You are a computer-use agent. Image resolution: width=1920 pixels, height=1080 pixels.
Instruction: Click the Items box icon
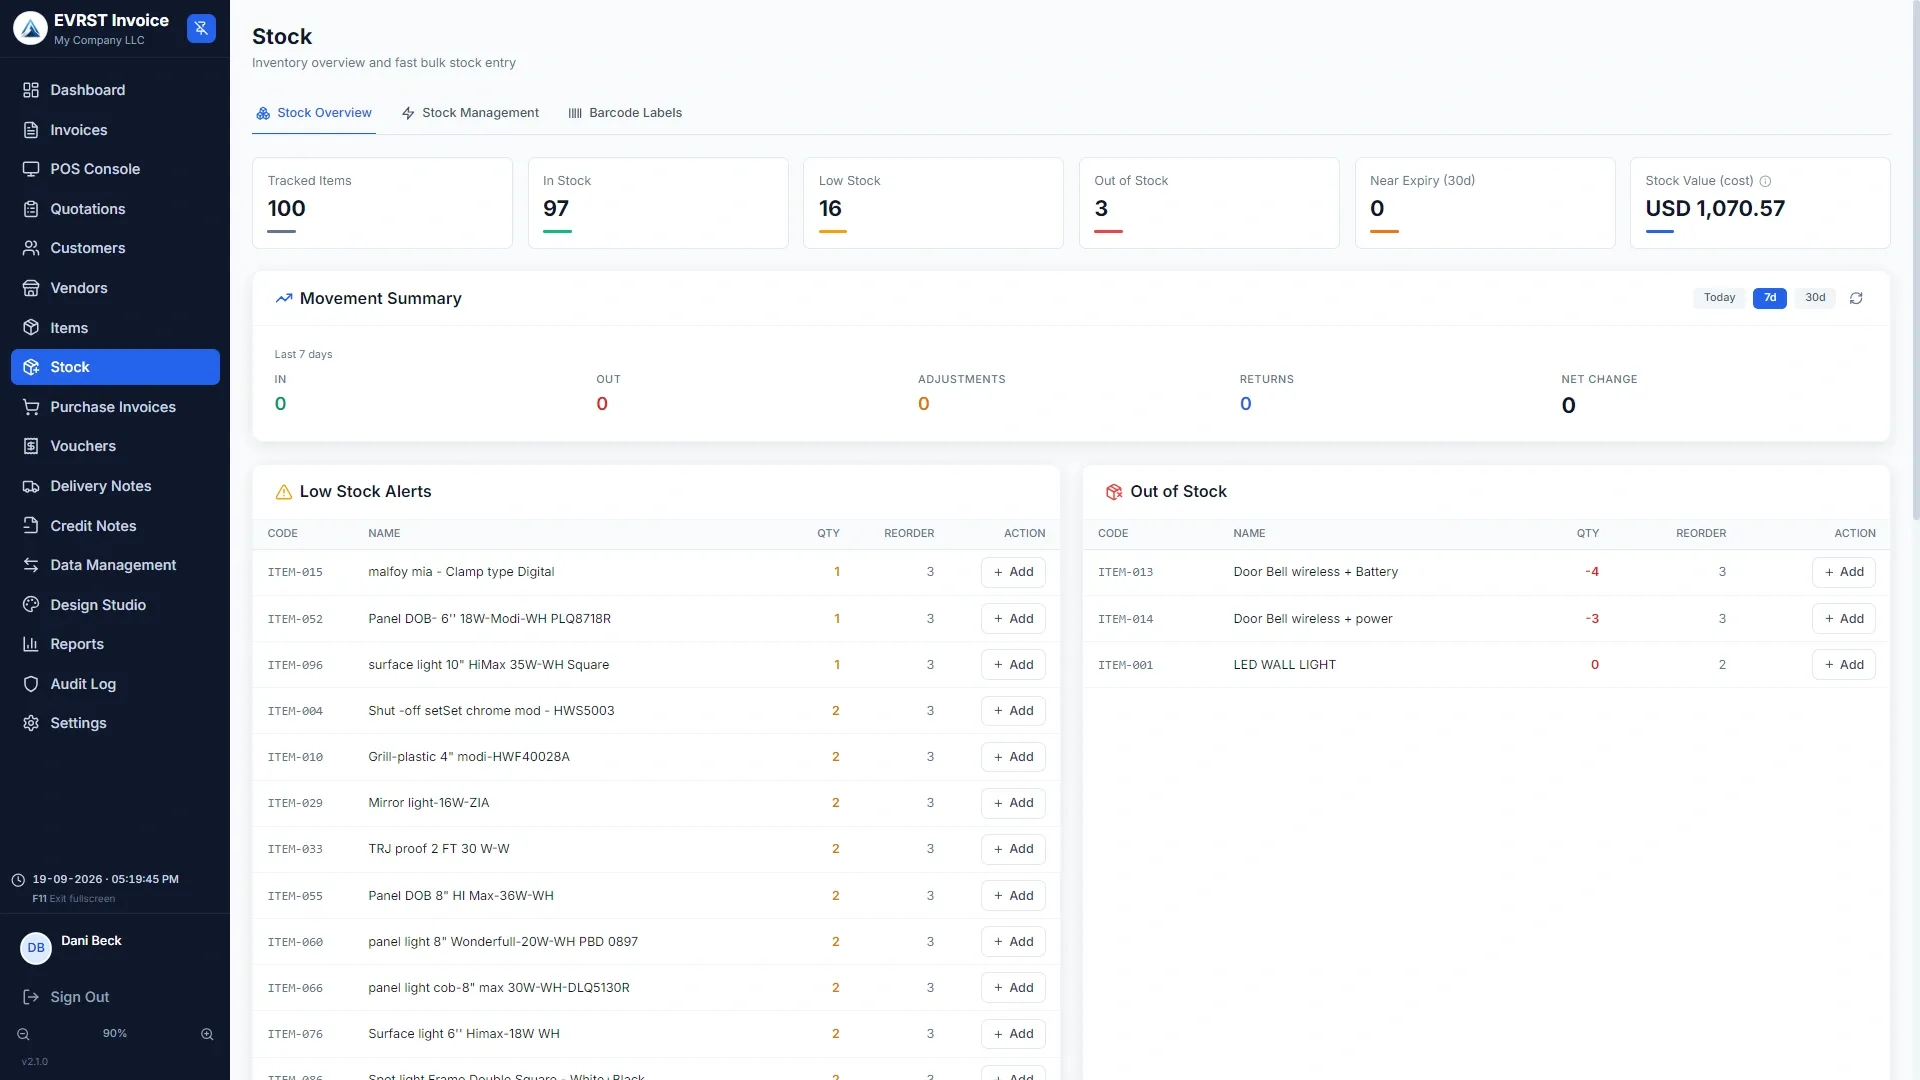[31, 328]
